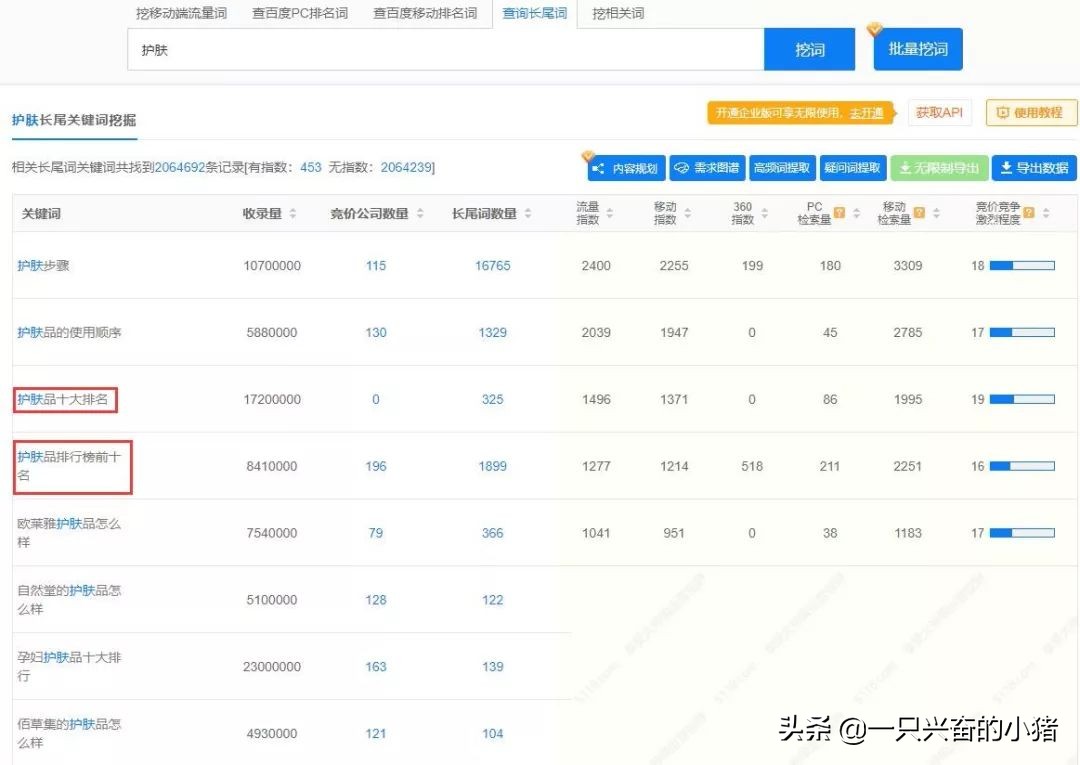Viewport: 1080px width, 765px height.
Task: Click the 获取API button
Action: (939, 112)
